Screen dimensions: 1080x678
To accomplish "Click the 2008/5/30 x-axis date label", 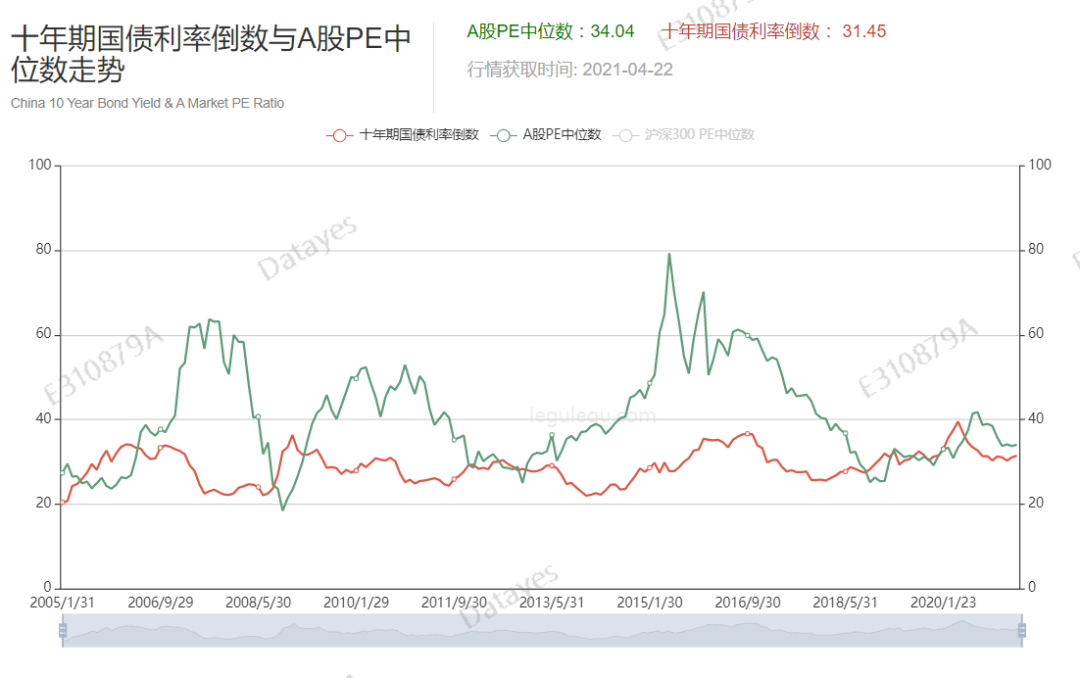I will point(259,603).
